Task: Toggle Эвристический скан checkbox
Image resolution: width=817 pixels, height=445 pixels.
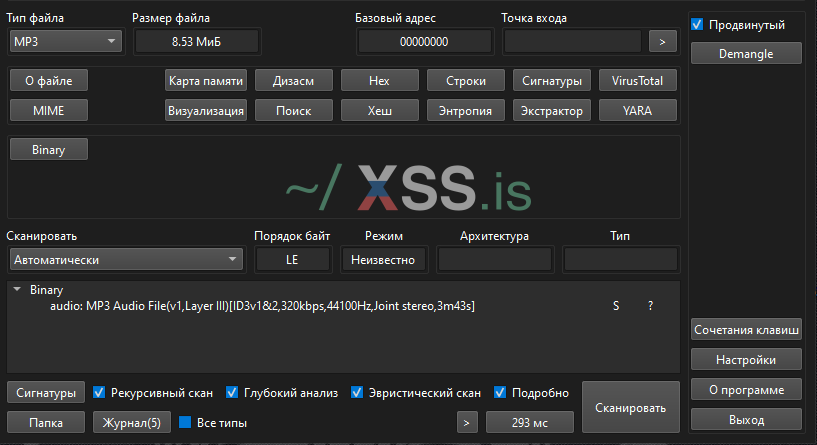Action: (x=356, y=392)
